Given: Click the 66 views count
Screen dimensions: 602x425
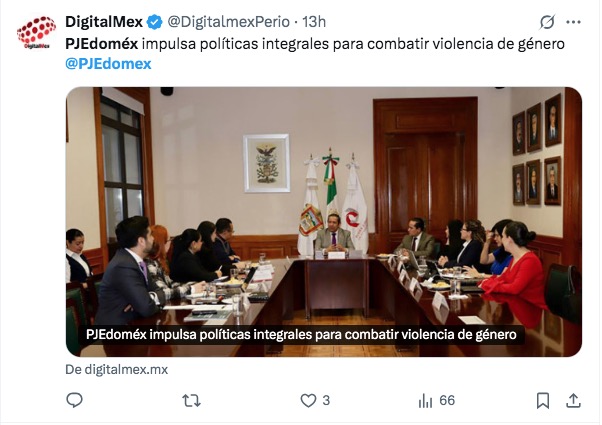Looking at the screenshot, I should [x=447, y=401].
